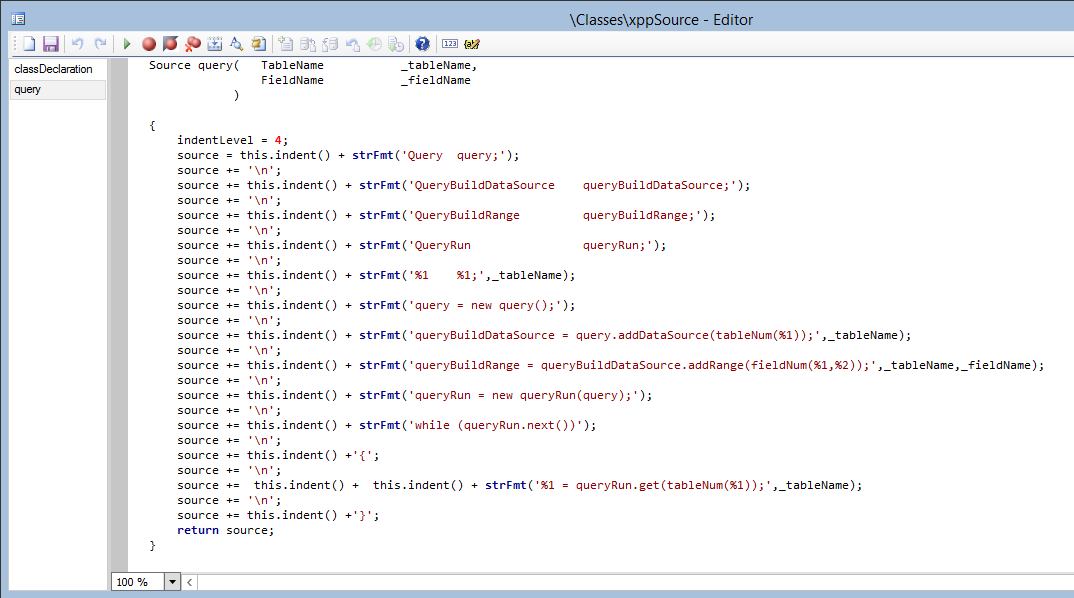
Task: Undo the last edit
Action: pyautogui.click(x=77, y=44)
